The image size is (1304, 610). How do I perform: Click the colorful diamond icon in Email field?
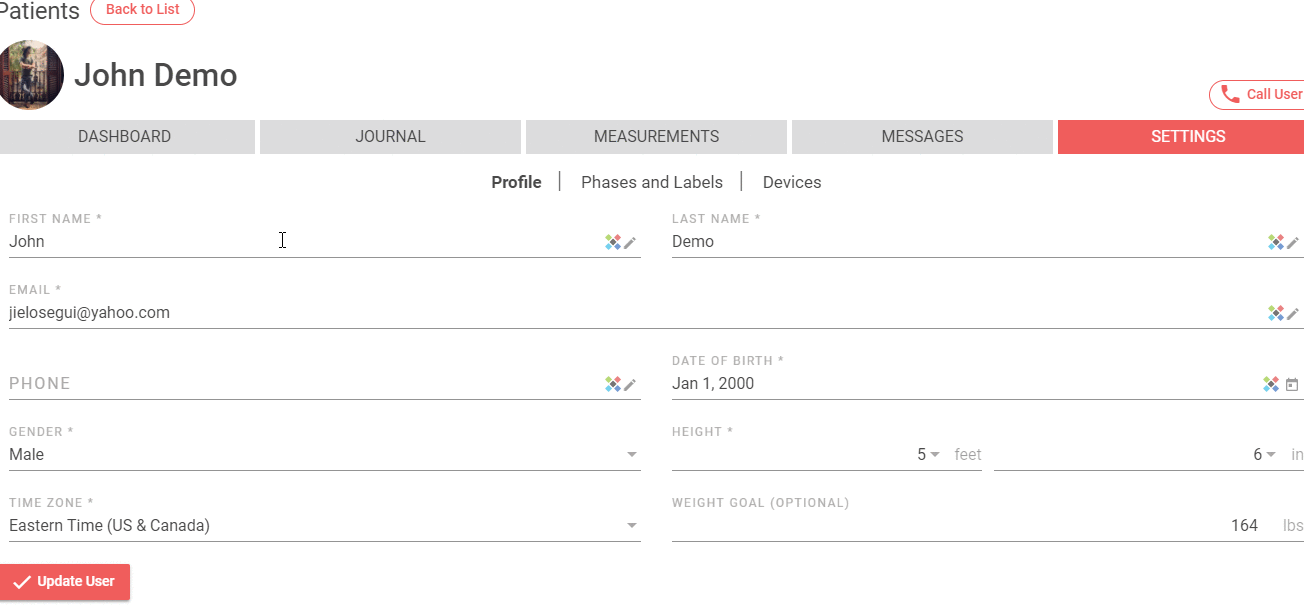click(1276, 313)
